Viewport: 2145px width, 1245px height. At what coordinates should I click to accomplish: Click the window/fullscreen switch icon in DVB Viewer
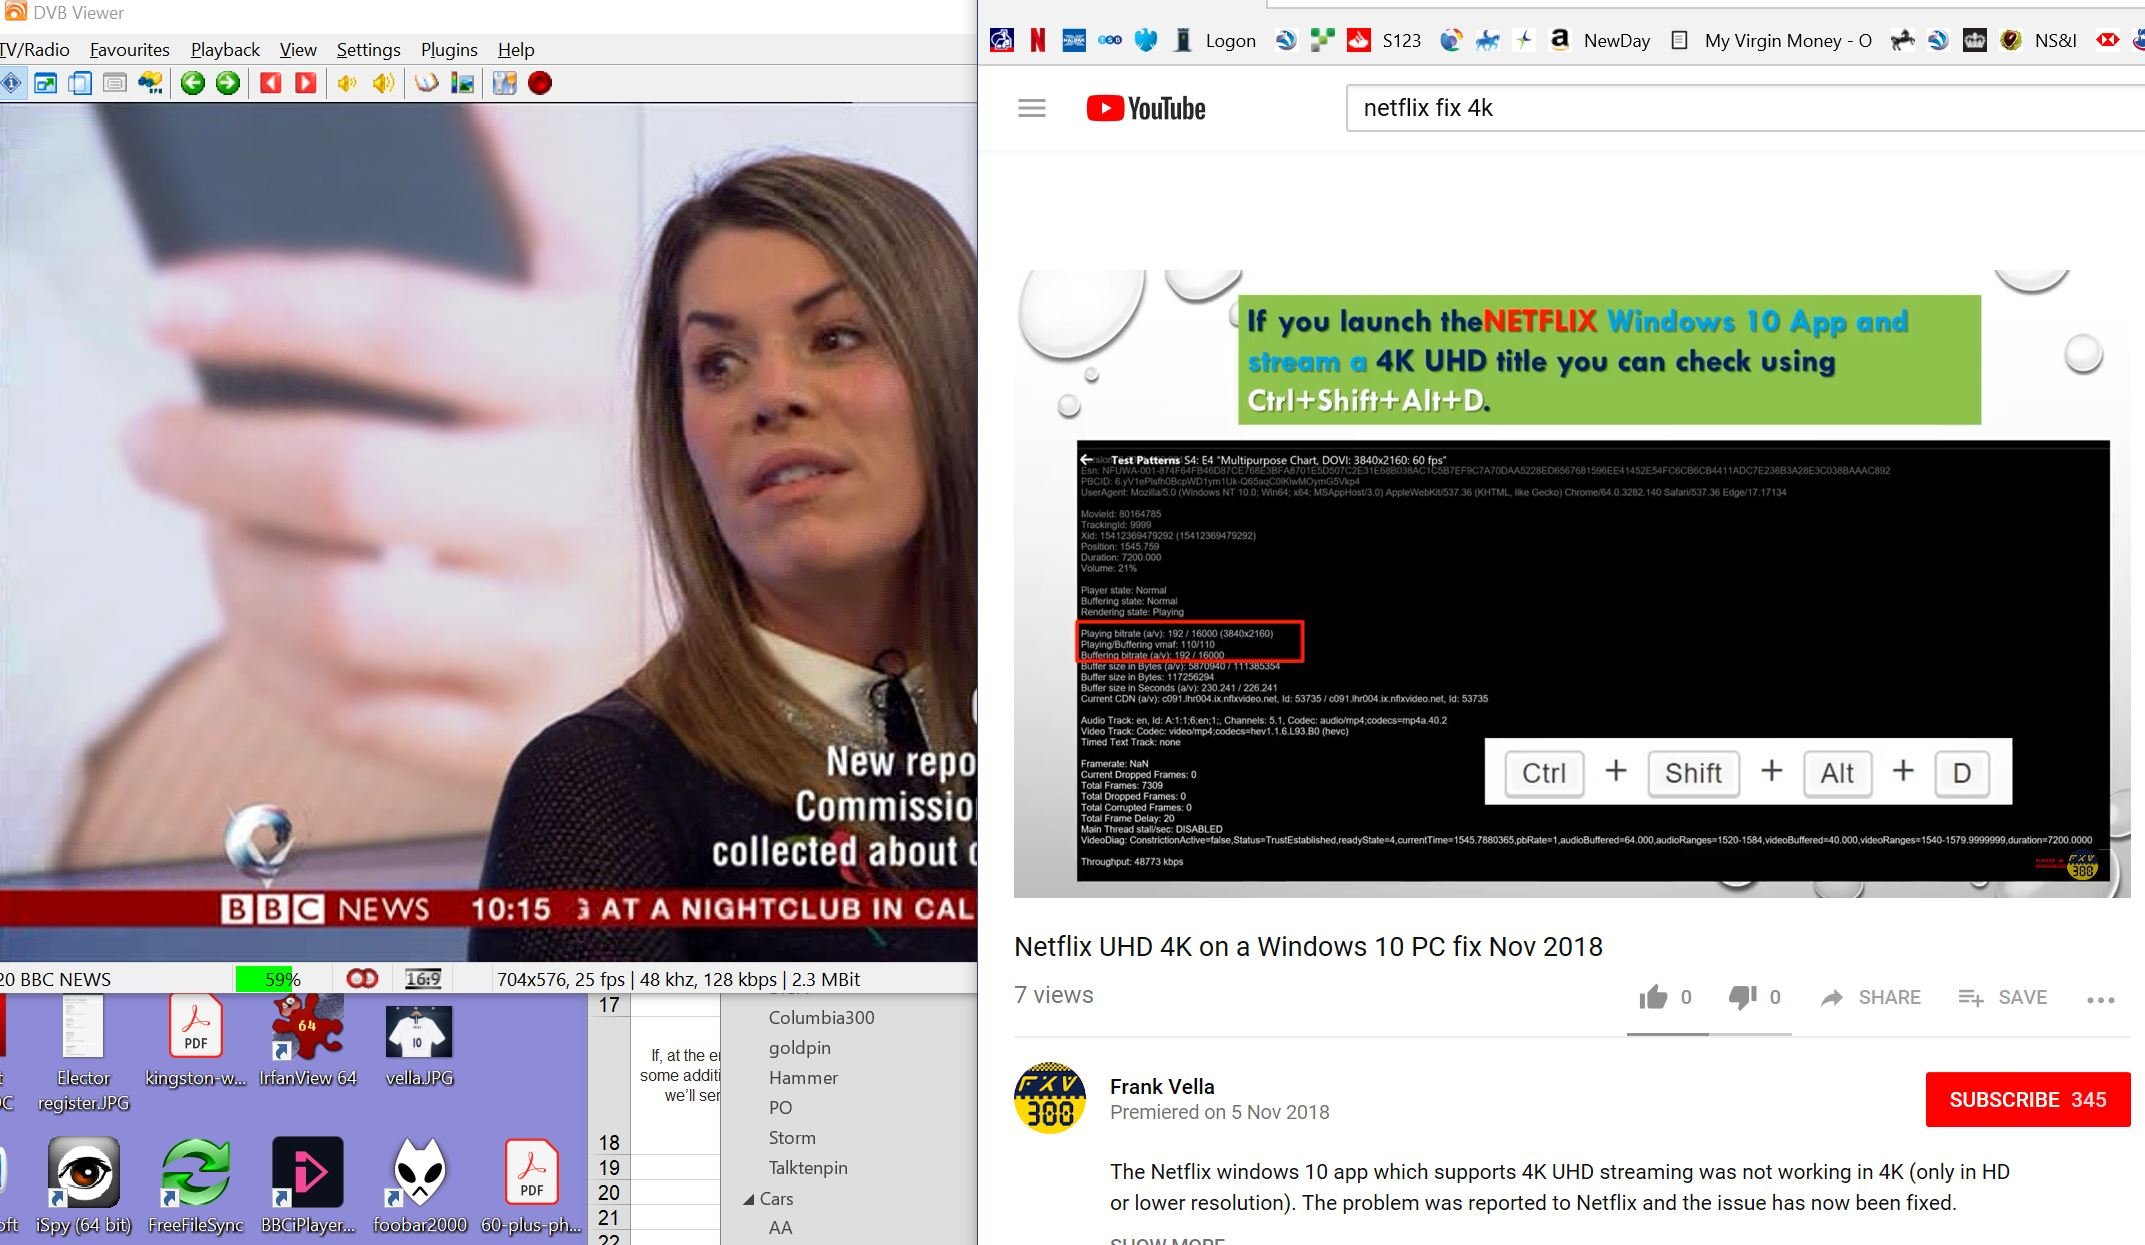point(46,83)
